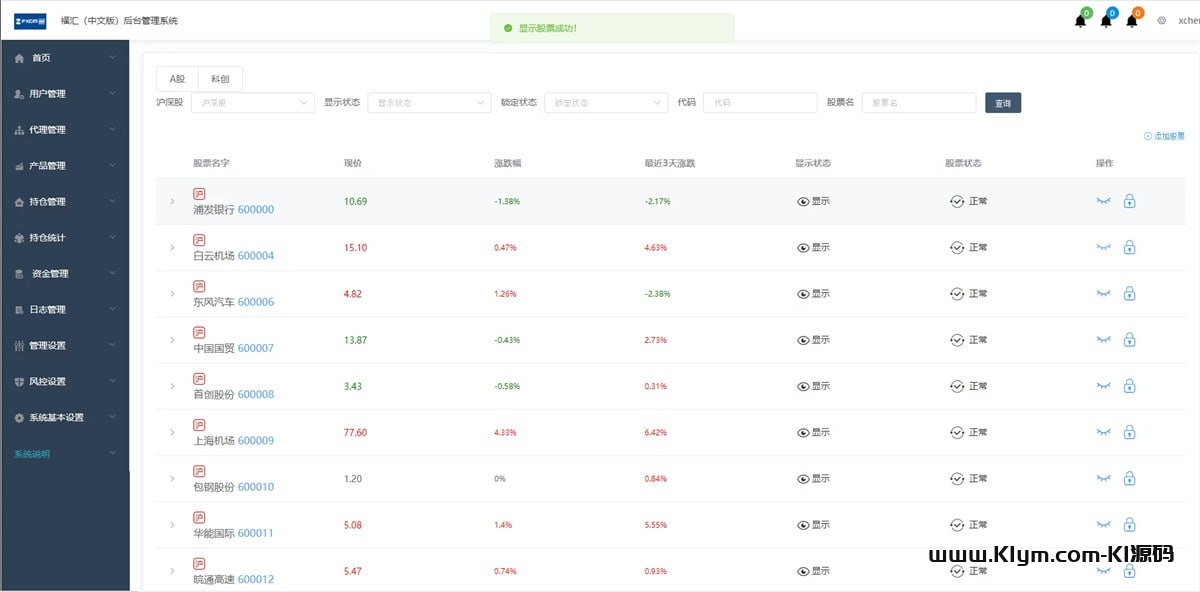Click the bell icon with green badge
This screenshot has width=1200, height=592.
pyautogui.click(x=1080, y=21)
